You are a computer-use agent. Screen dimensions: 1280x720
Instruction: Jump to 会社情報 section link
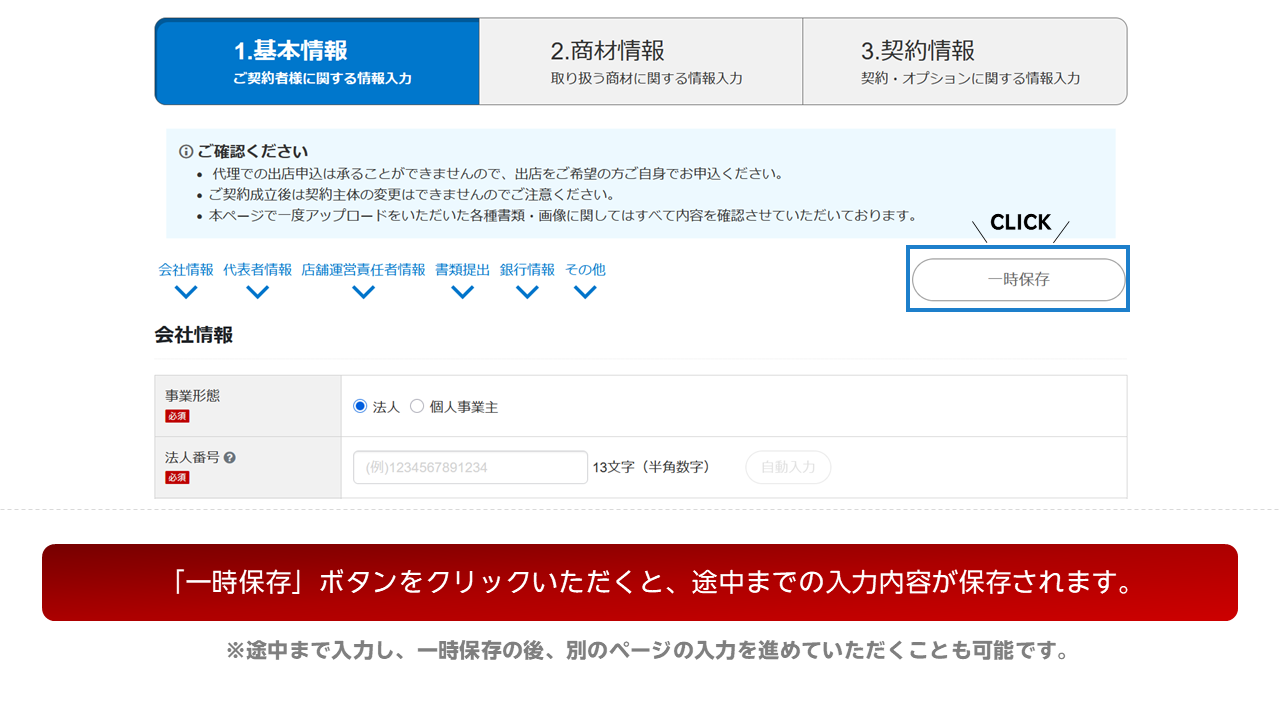click(185, 270)
